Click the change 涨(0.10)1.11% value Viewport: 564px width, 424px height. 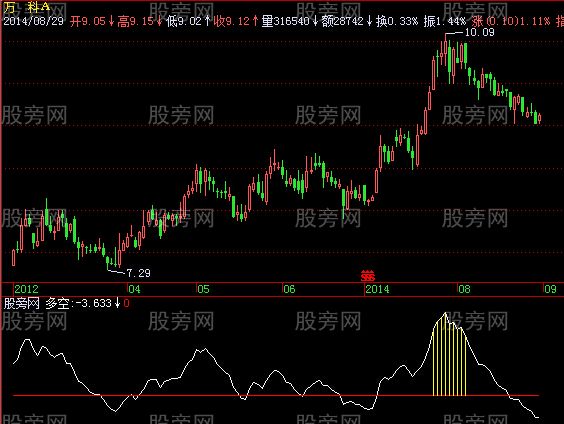[511, 21]
